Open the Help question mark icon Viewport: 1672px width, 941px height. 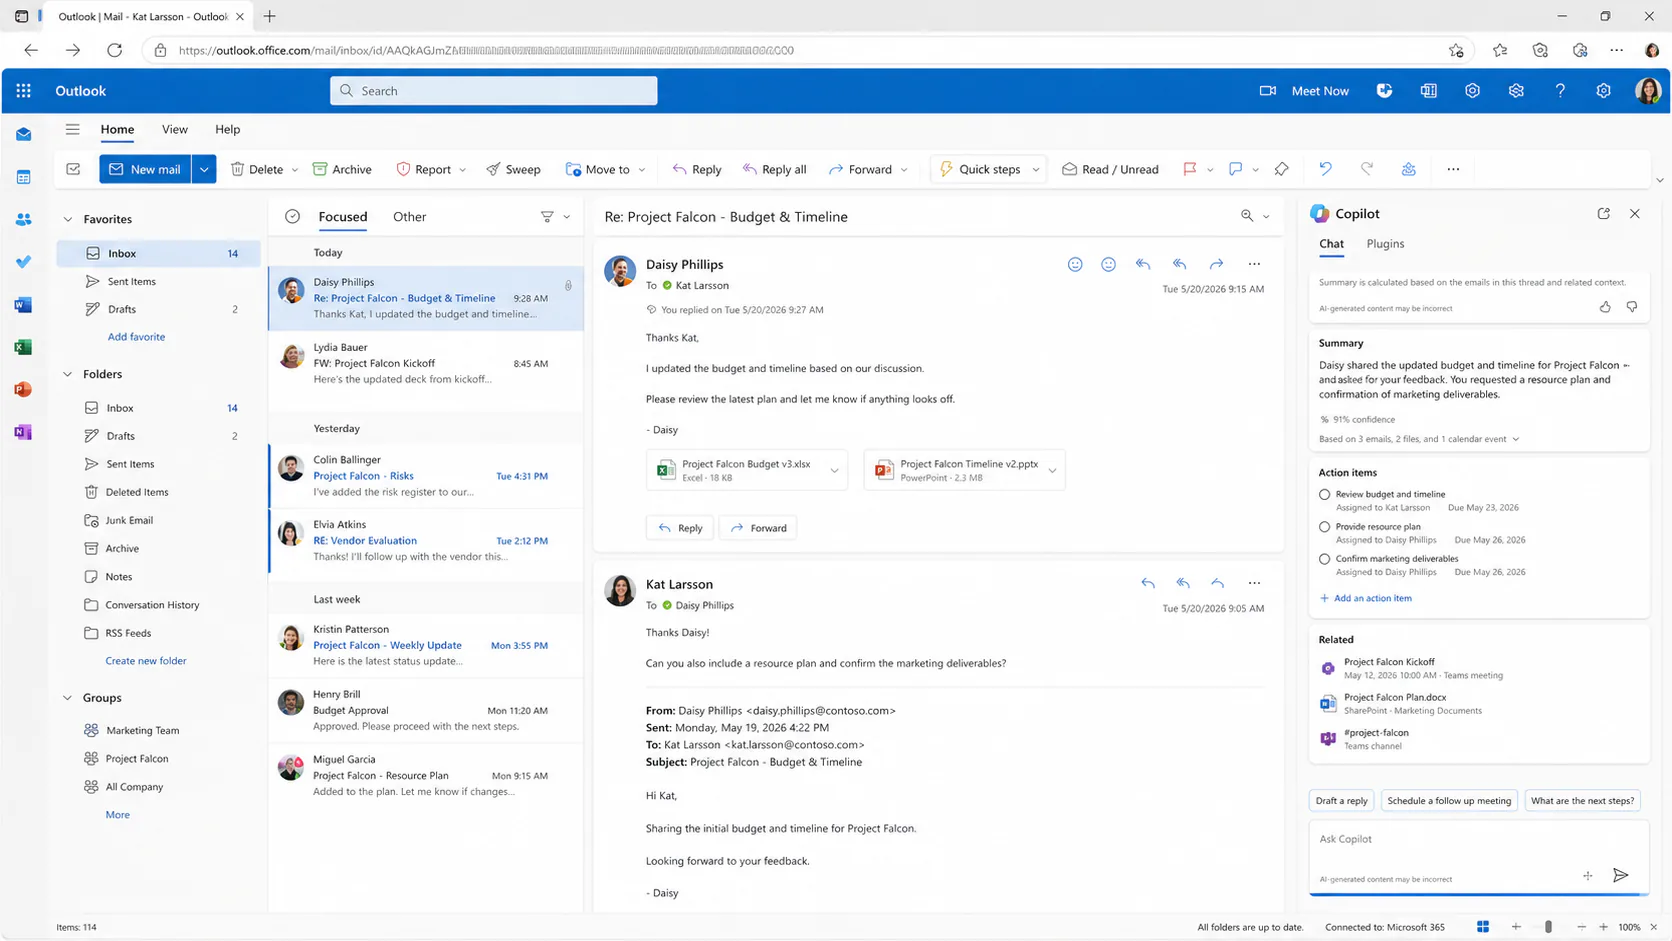click(1560, 91)
